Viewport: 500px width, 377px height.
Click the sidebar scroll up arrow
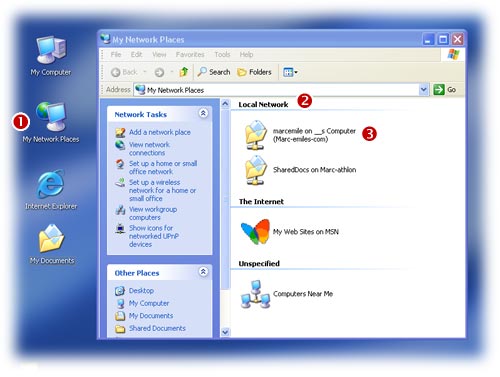click(x=225, y=104)
